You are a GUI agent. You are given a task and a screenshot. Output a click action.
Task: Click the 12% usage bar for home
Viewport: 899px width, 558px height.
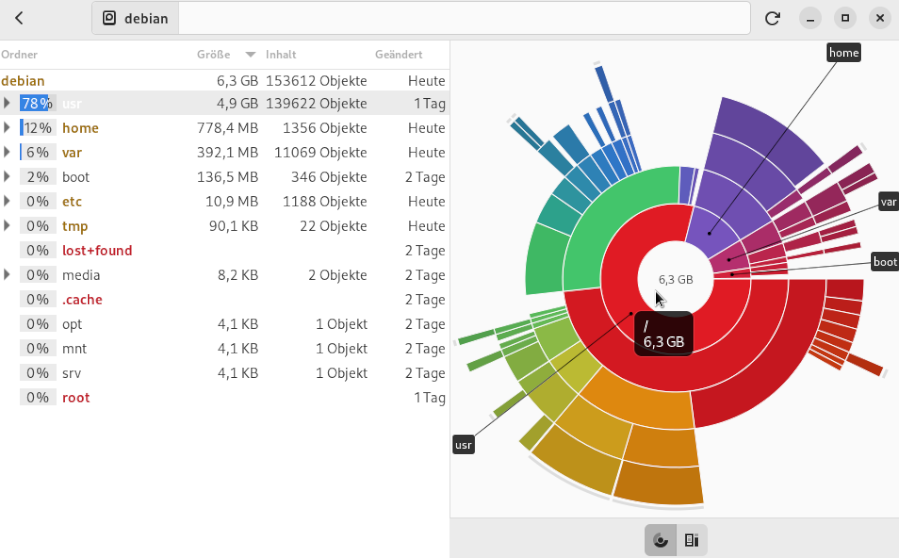click(x=37, y=127)
